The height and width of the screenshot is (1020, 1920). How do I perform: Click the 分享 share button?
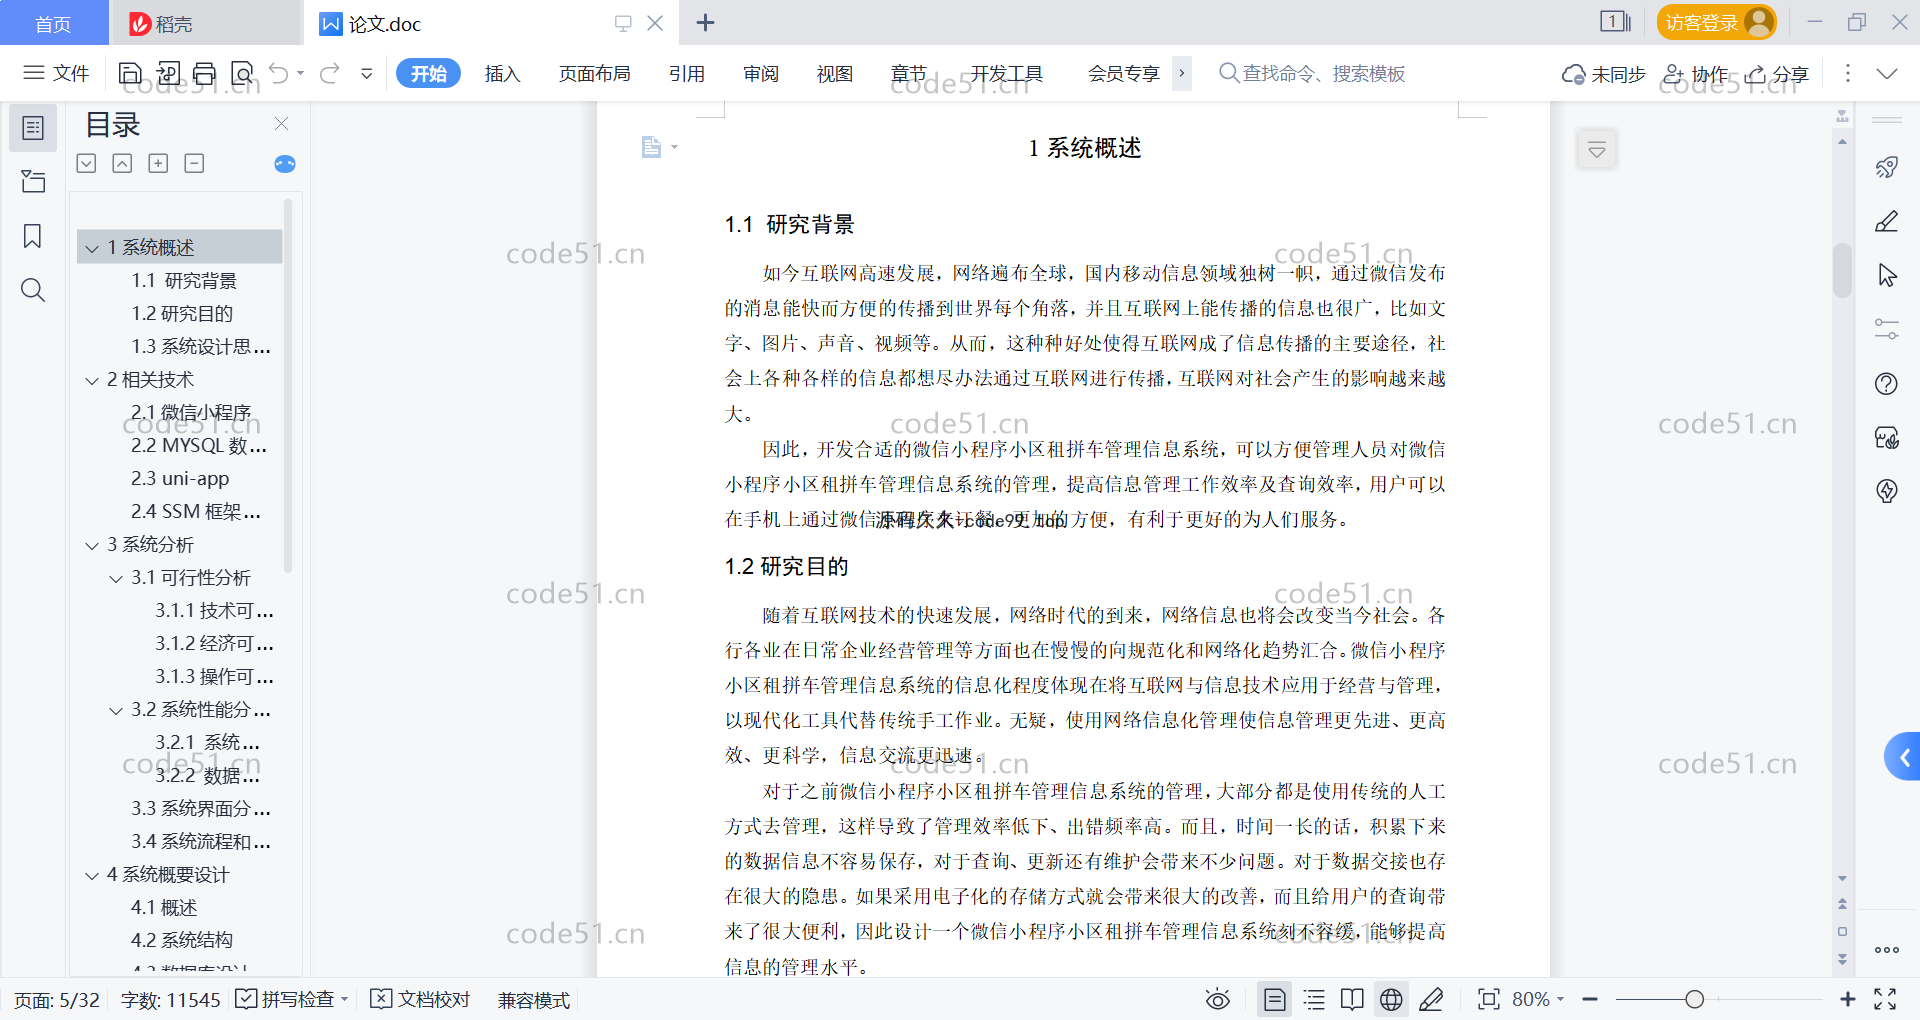1777,73
